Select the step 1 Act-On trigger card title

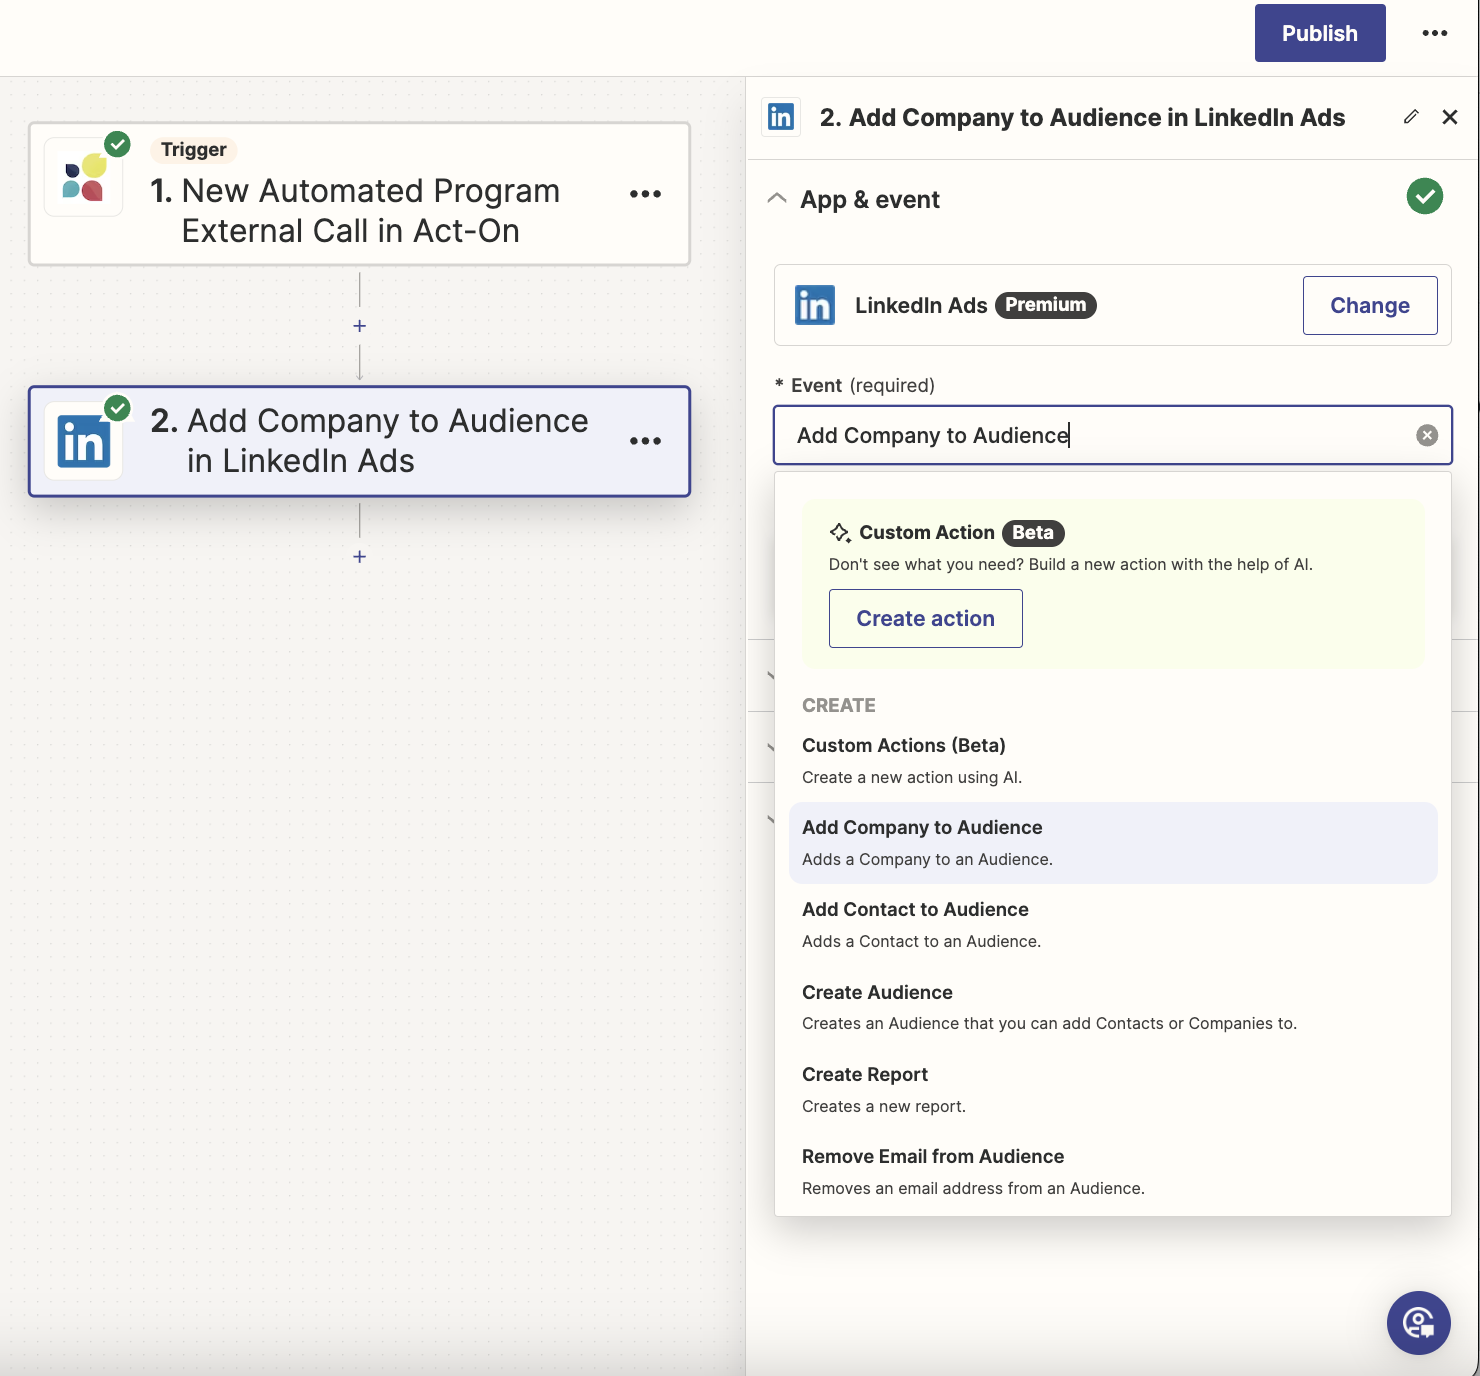tap(355, 211)
